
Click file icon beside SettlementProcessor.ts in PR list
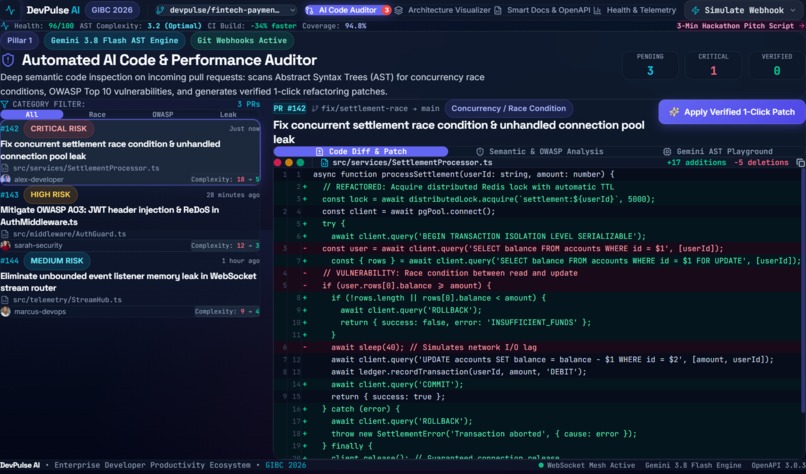5,168
